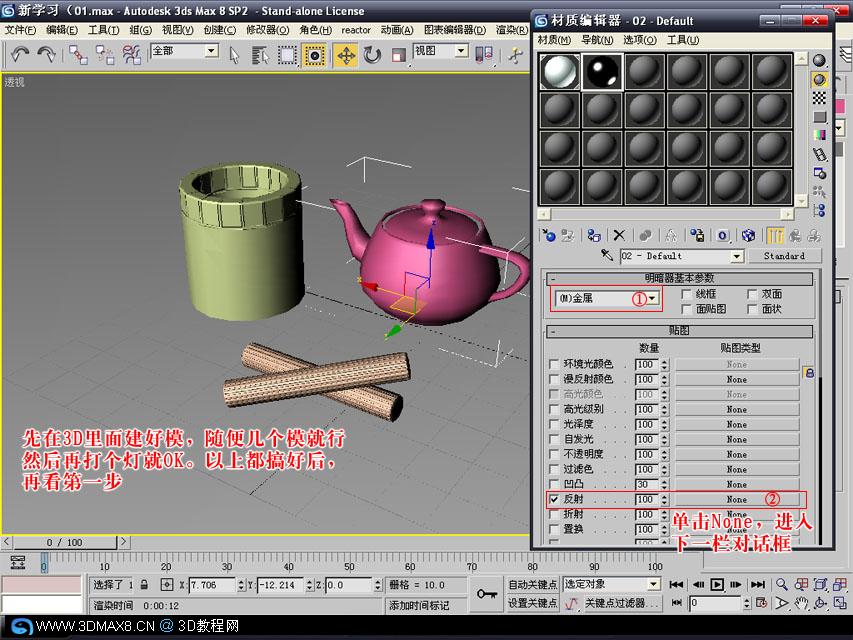
Task: Open the reactor menu
Action: 356,30
